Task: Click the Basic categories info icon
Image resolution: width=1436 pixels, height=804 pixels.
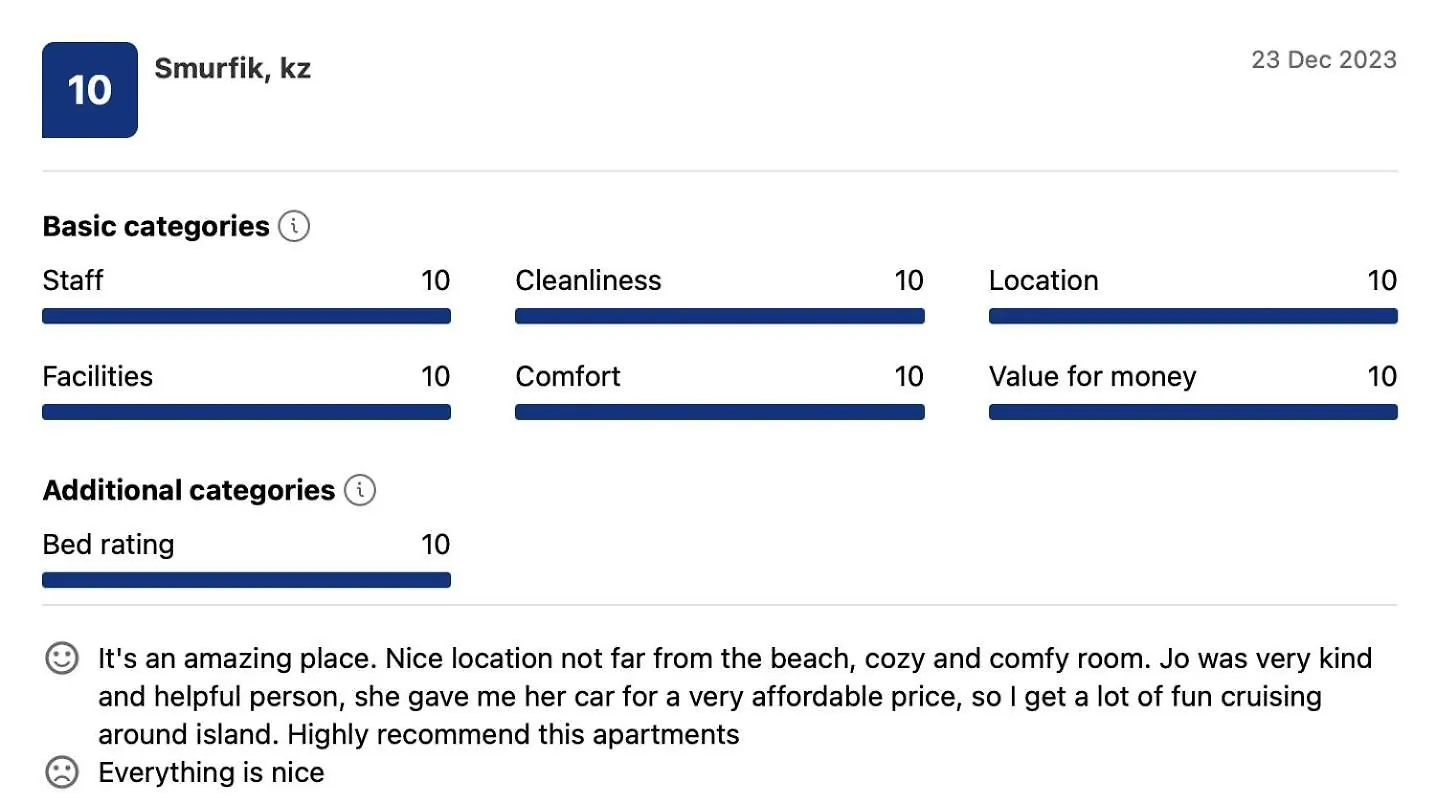Action: point(294,226)
